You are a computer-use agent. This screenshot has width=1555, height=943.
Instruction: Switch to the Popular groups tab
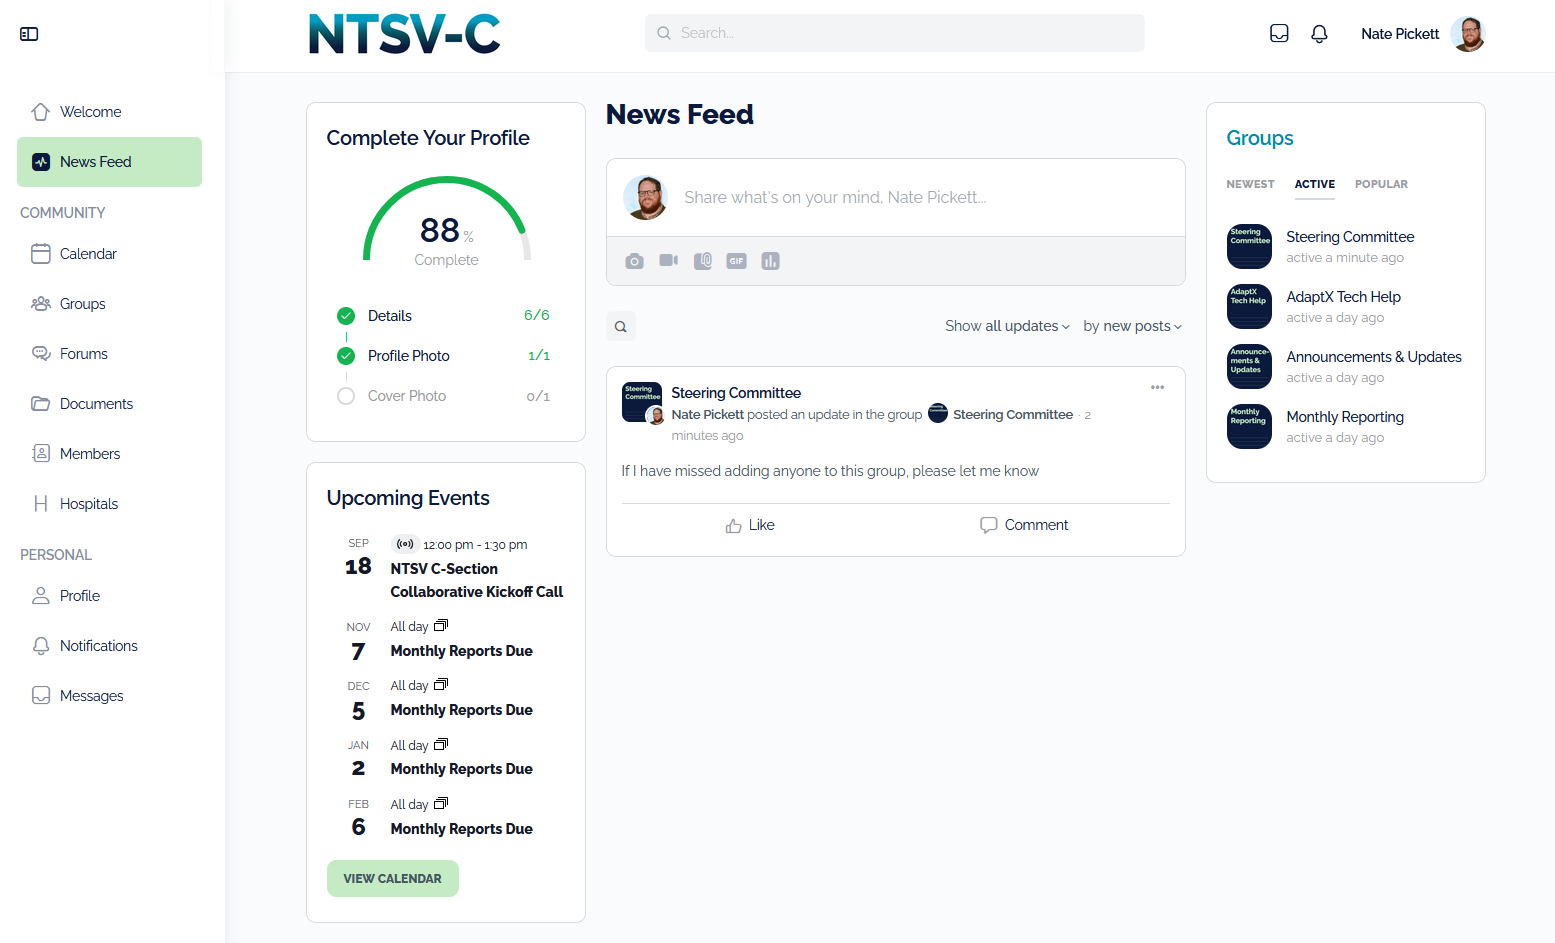pos(1381,184)
